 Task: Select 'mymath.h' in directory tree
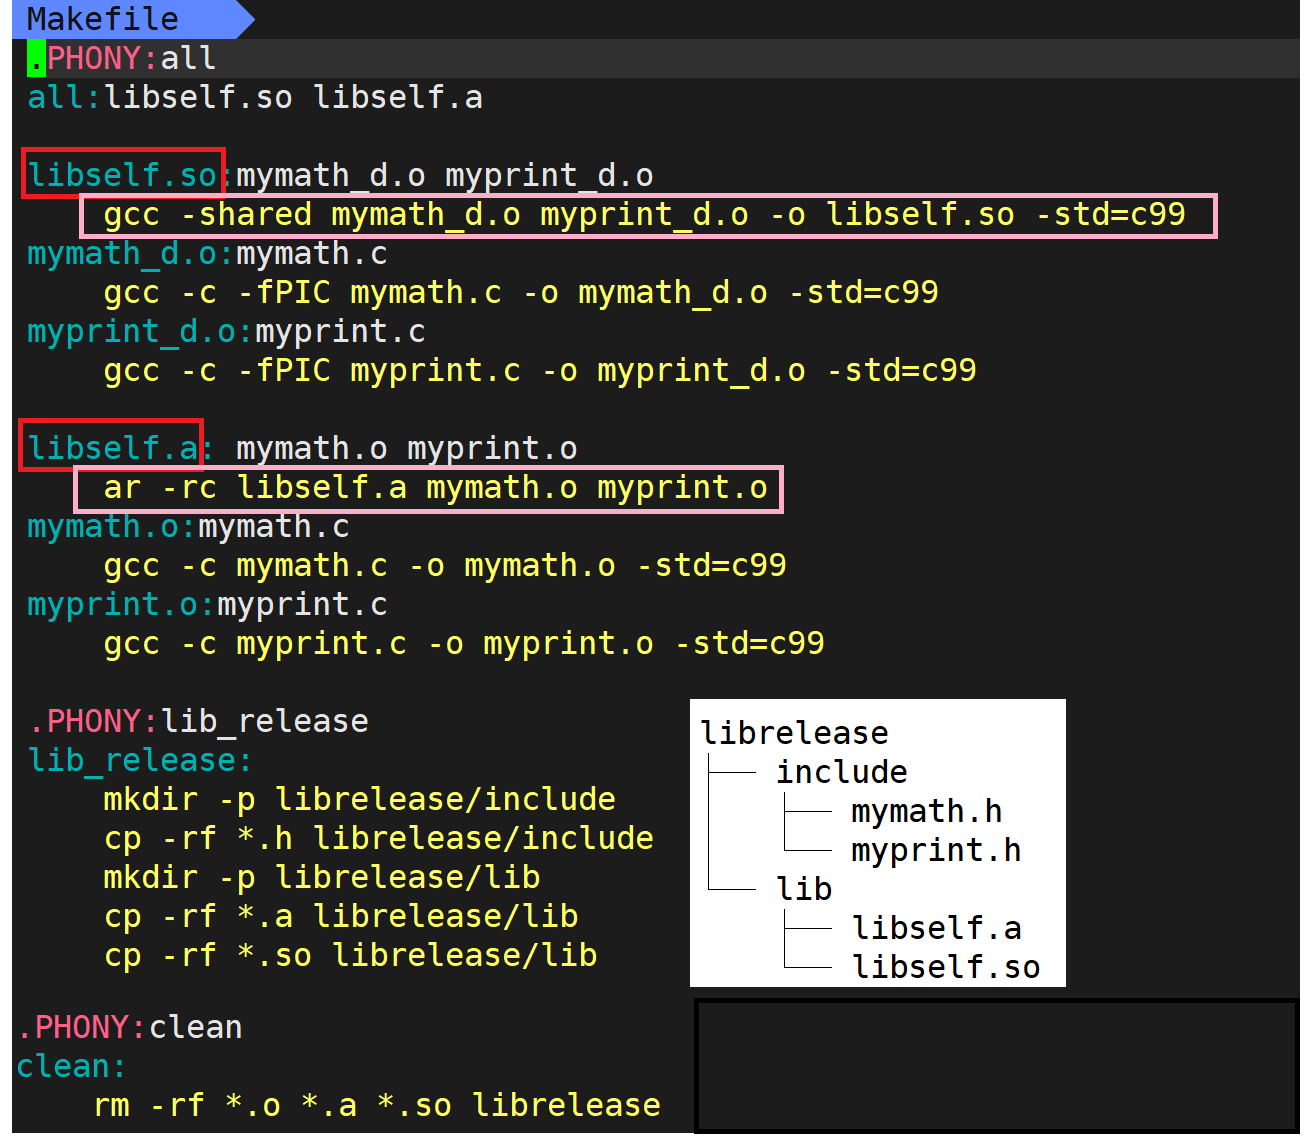click(x=926, y=811)
